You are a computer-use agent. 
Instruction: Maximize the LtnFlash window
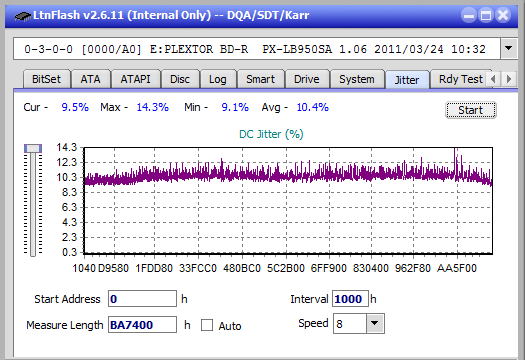486,15
